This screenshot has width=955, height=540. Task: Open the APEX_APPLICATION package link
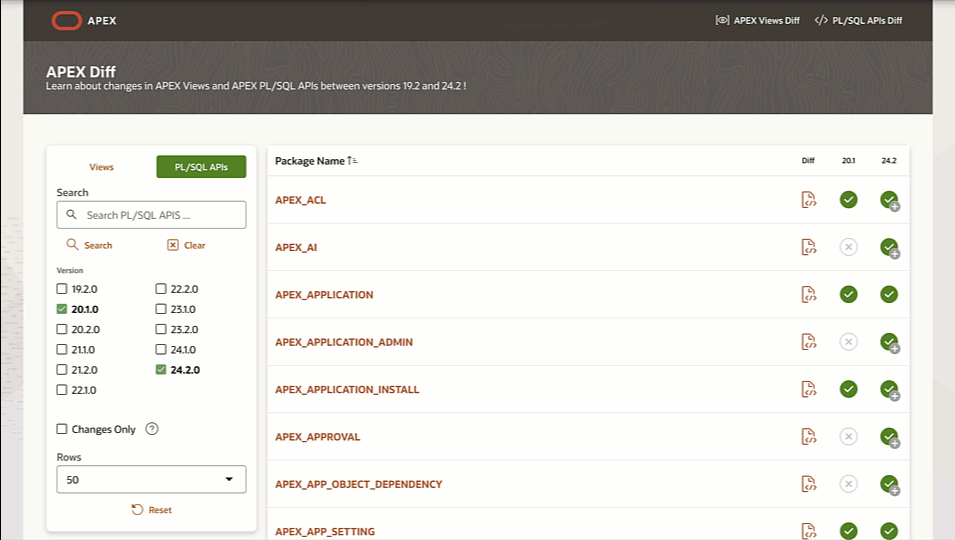[x=324, y=295]
